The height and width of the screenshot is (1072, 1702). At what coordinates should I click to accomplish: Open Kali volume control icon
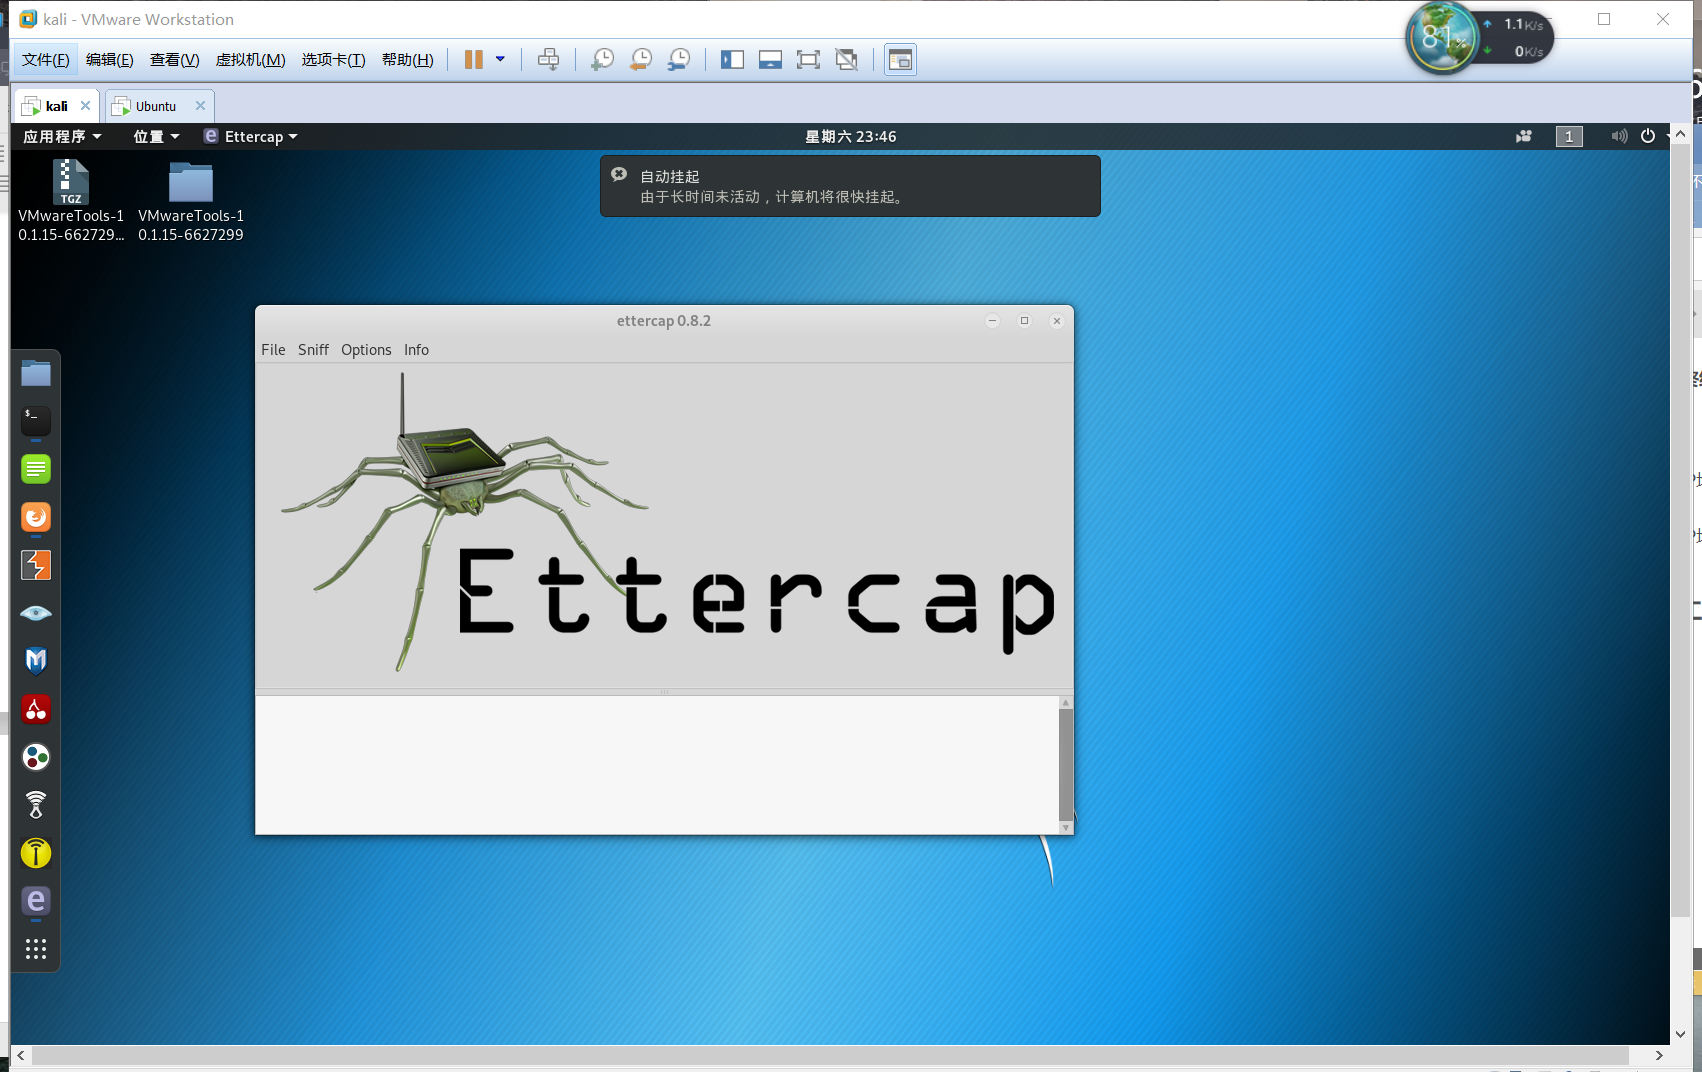[1619, 136]
